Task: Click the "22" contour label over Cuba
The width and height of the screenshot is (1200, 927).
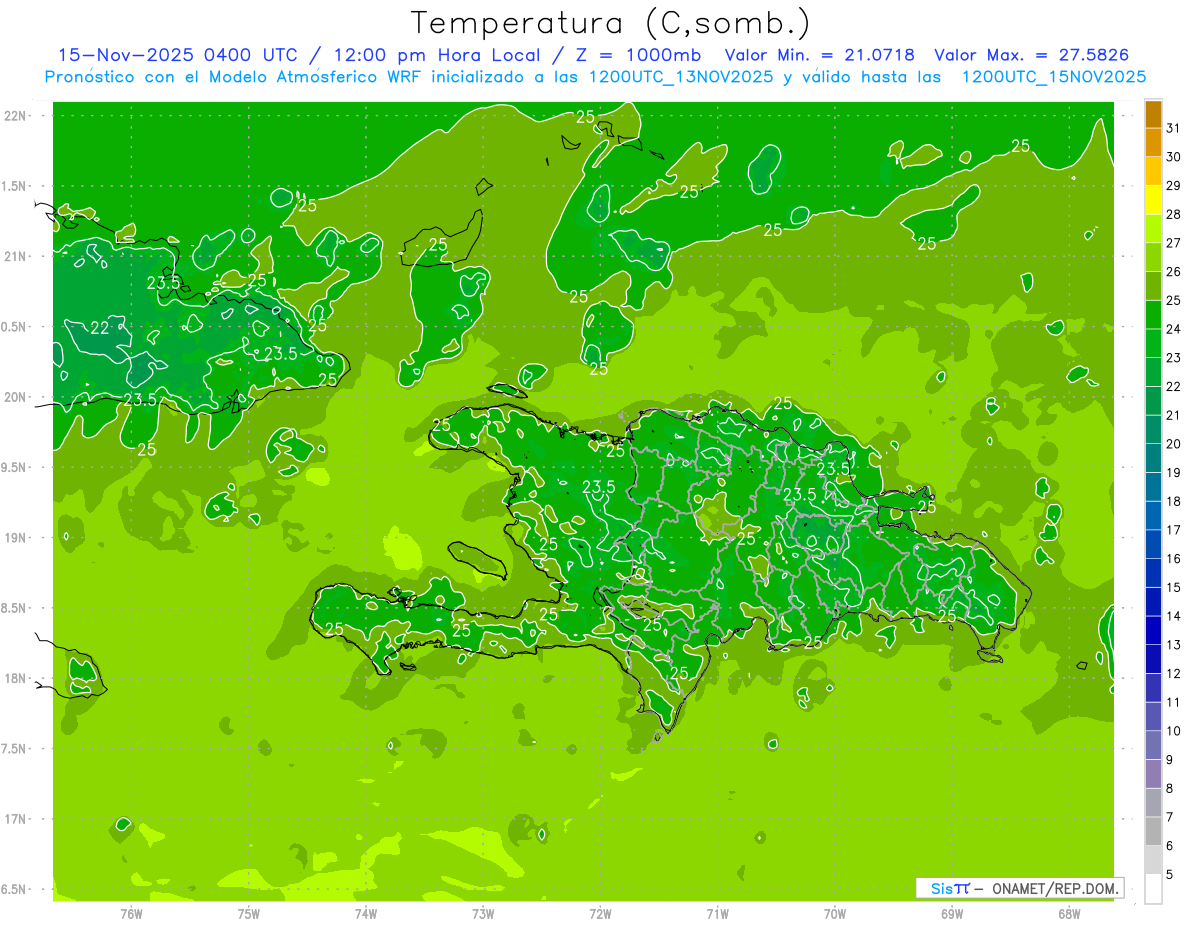Action: 100,328
